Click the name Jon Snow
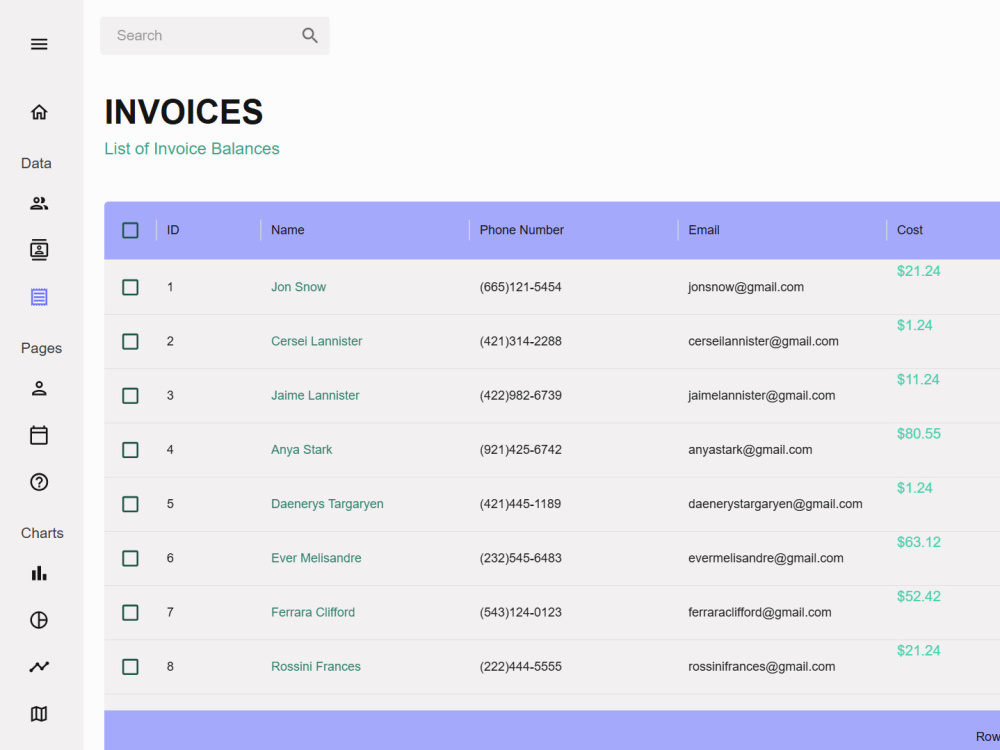This screenshot has width=1000, height=750. pyautogui.click(x=298, y=287)
